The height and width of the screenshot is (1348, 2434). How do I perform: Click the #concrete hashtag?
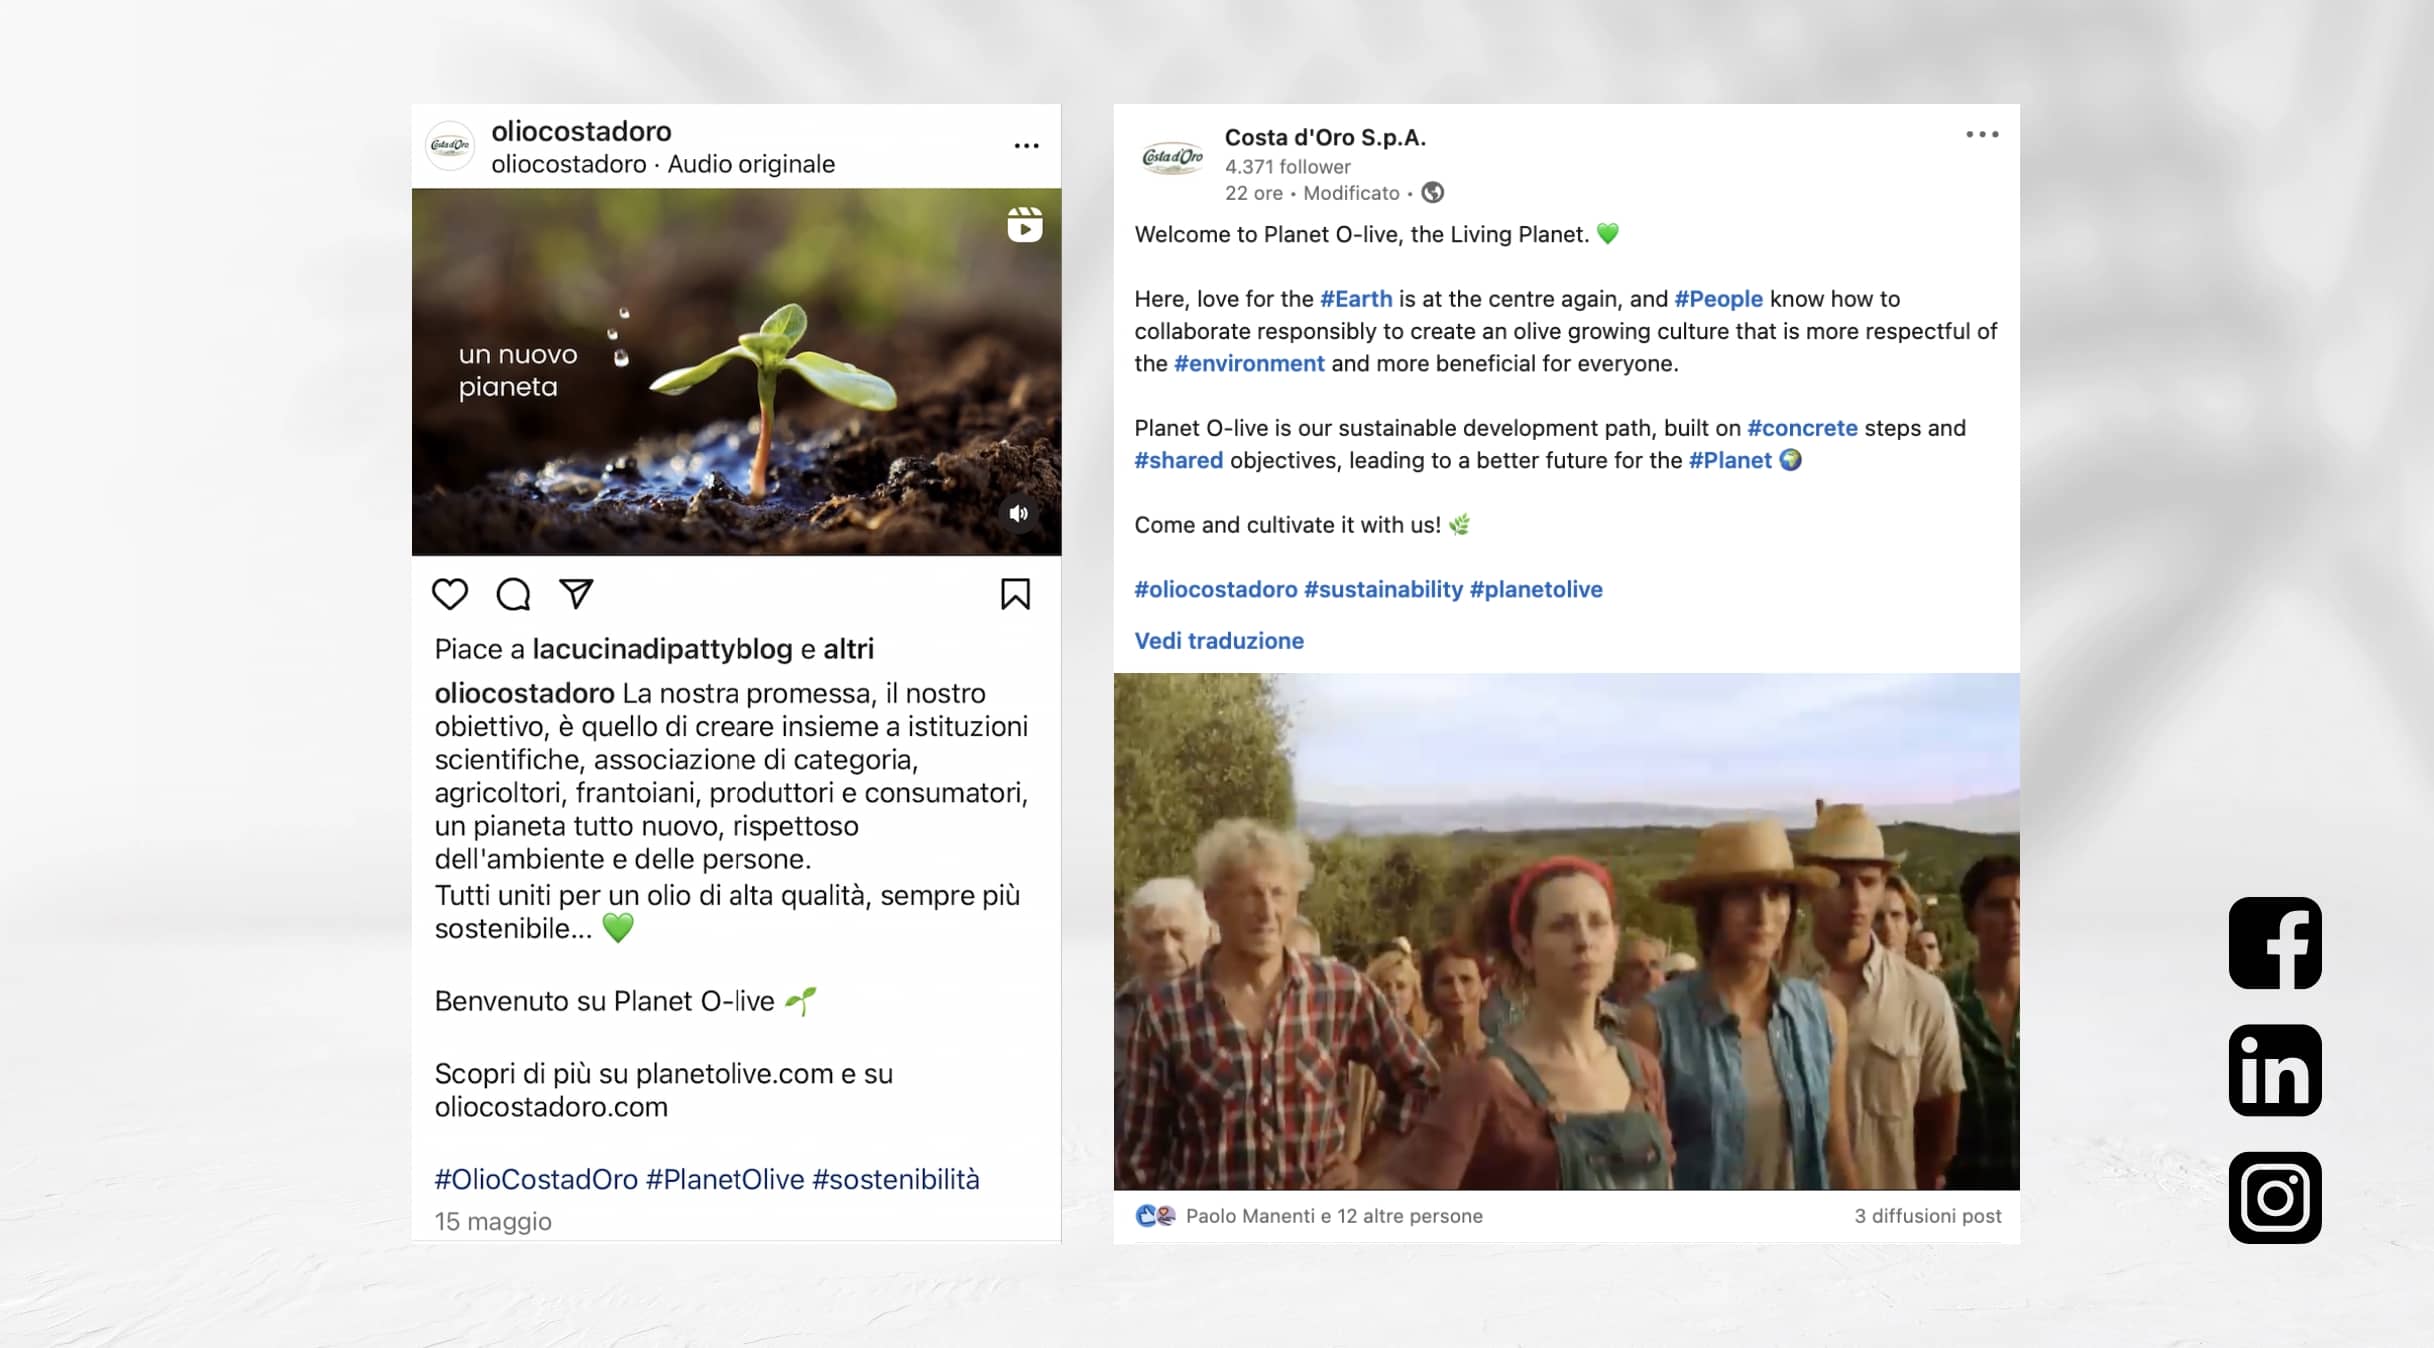pos(1802,428)
